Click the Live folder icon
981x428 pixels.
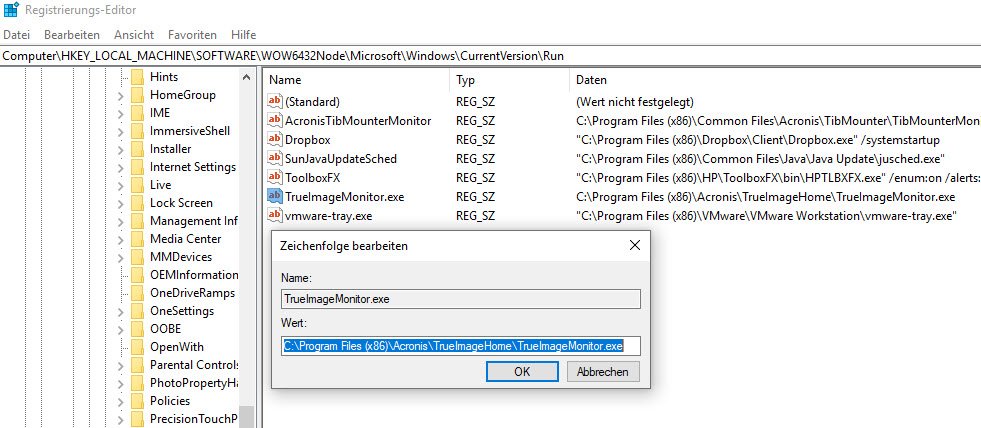click(138, 185)
